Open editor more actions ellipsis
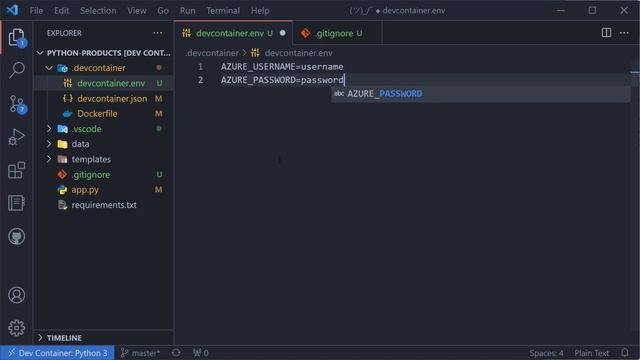 [x=624, y=33]
